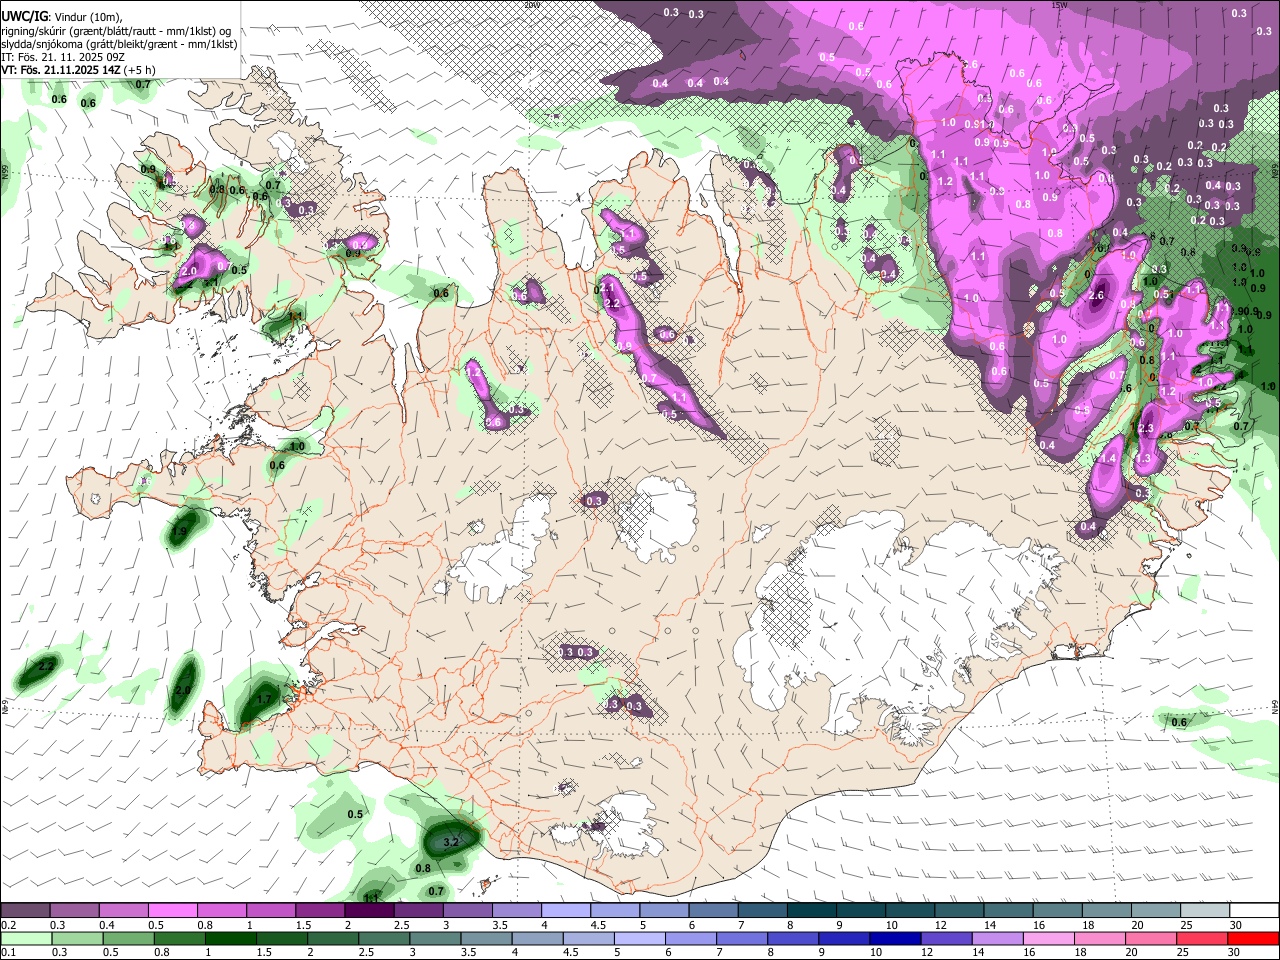Pick the darkest purple 2–2.5 snow legend swatch
The width and height of the screenshot is (1280, 960).
pos(369,911)
